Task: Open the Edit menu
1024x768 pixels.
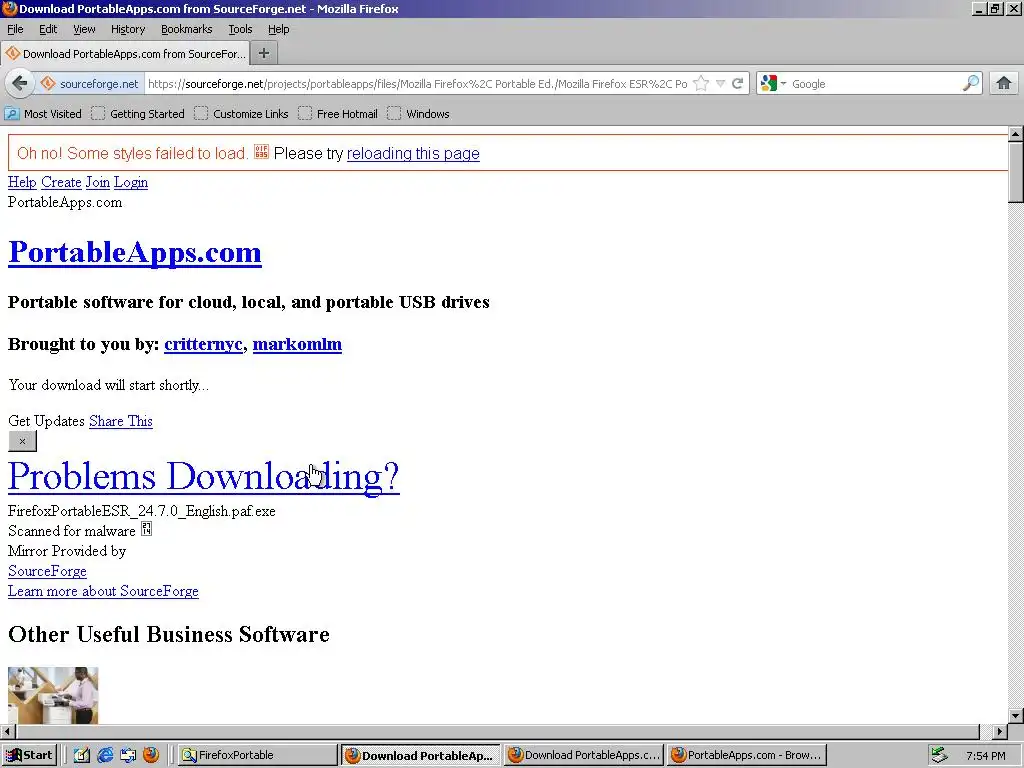Action: pos(48,29)
